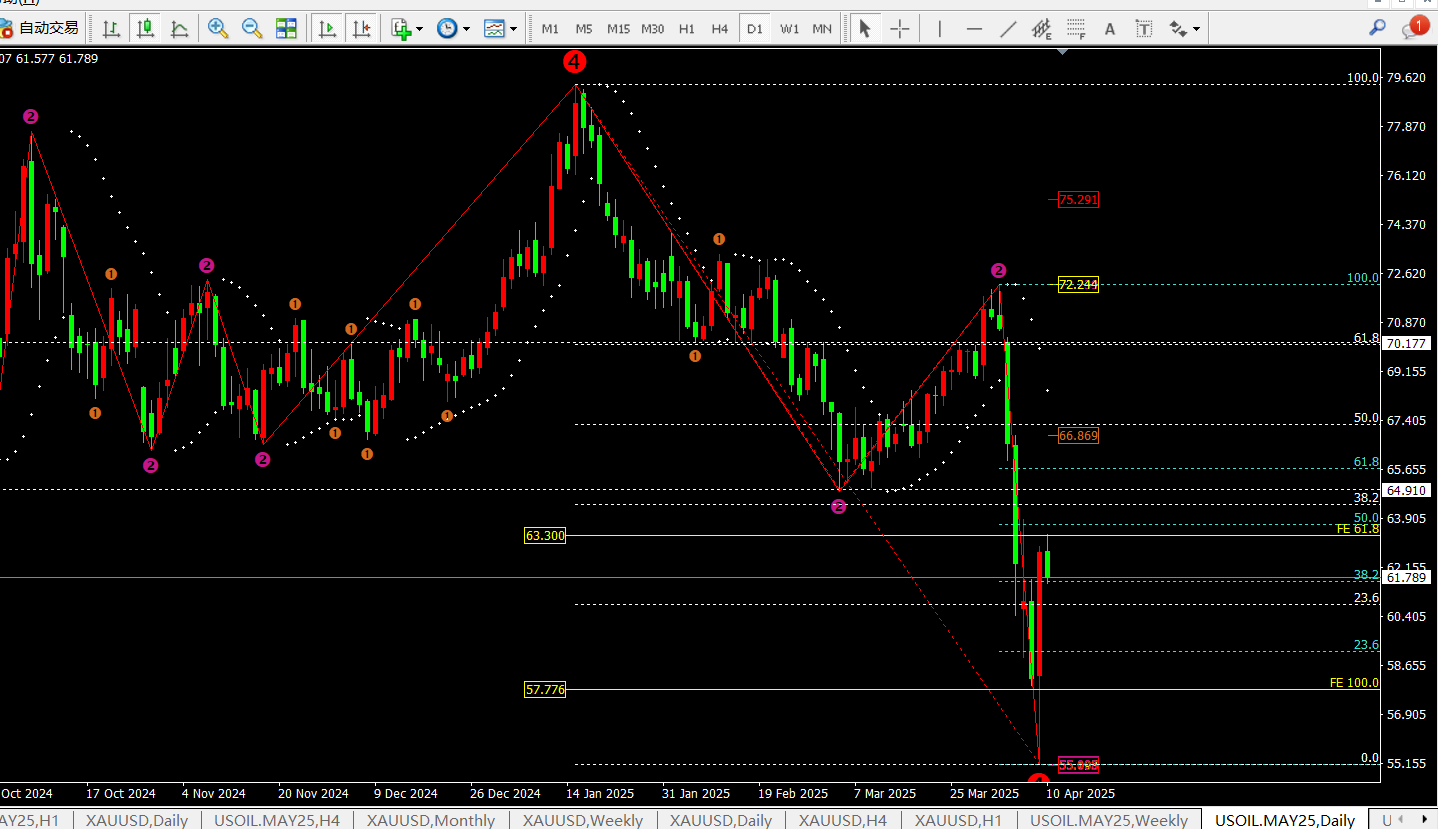The height and width of the screenshot is (829, 1438).
Task: Tile chart windows with the grid icon
Action: 286,28
